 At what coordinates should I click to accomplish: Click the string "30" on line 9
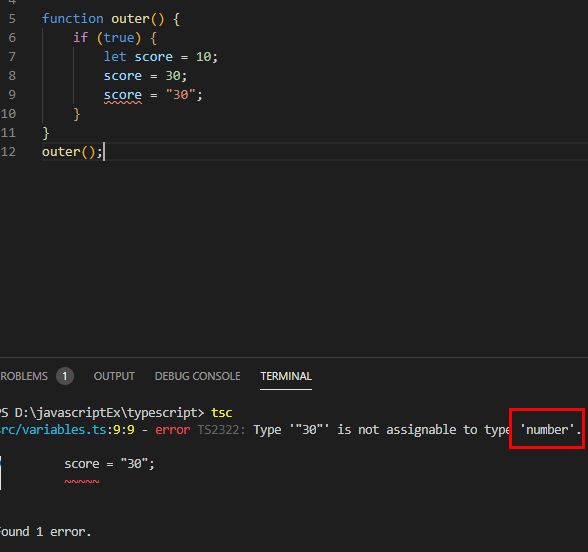click(180, 94)
